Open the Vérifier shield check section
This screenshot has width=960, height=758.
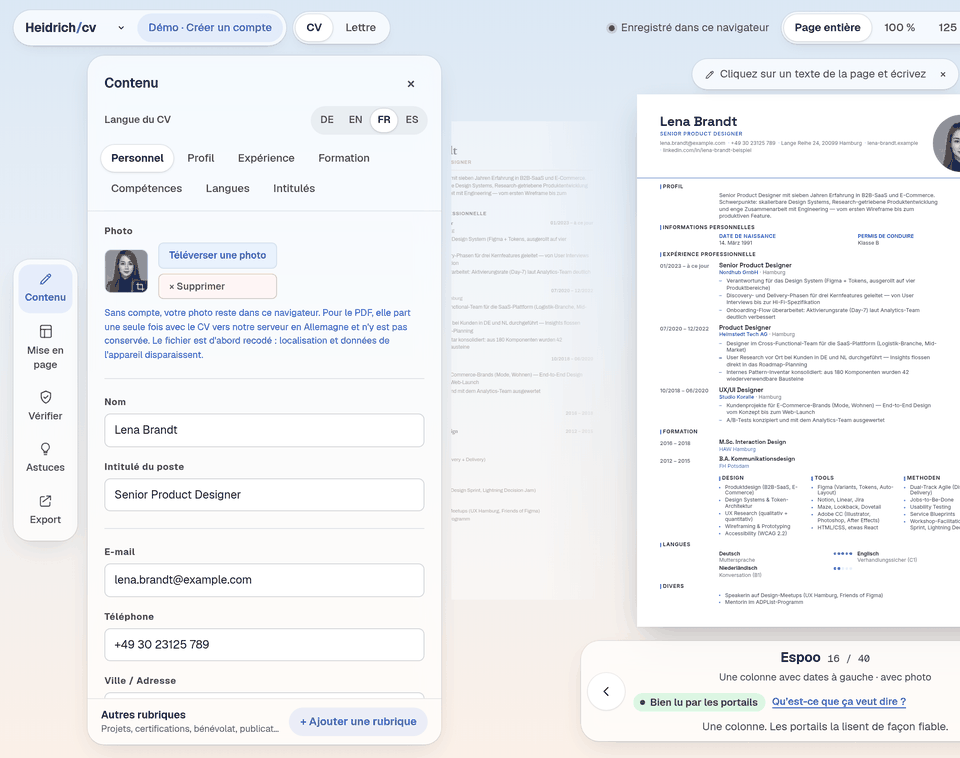click(x=45, y=406)
